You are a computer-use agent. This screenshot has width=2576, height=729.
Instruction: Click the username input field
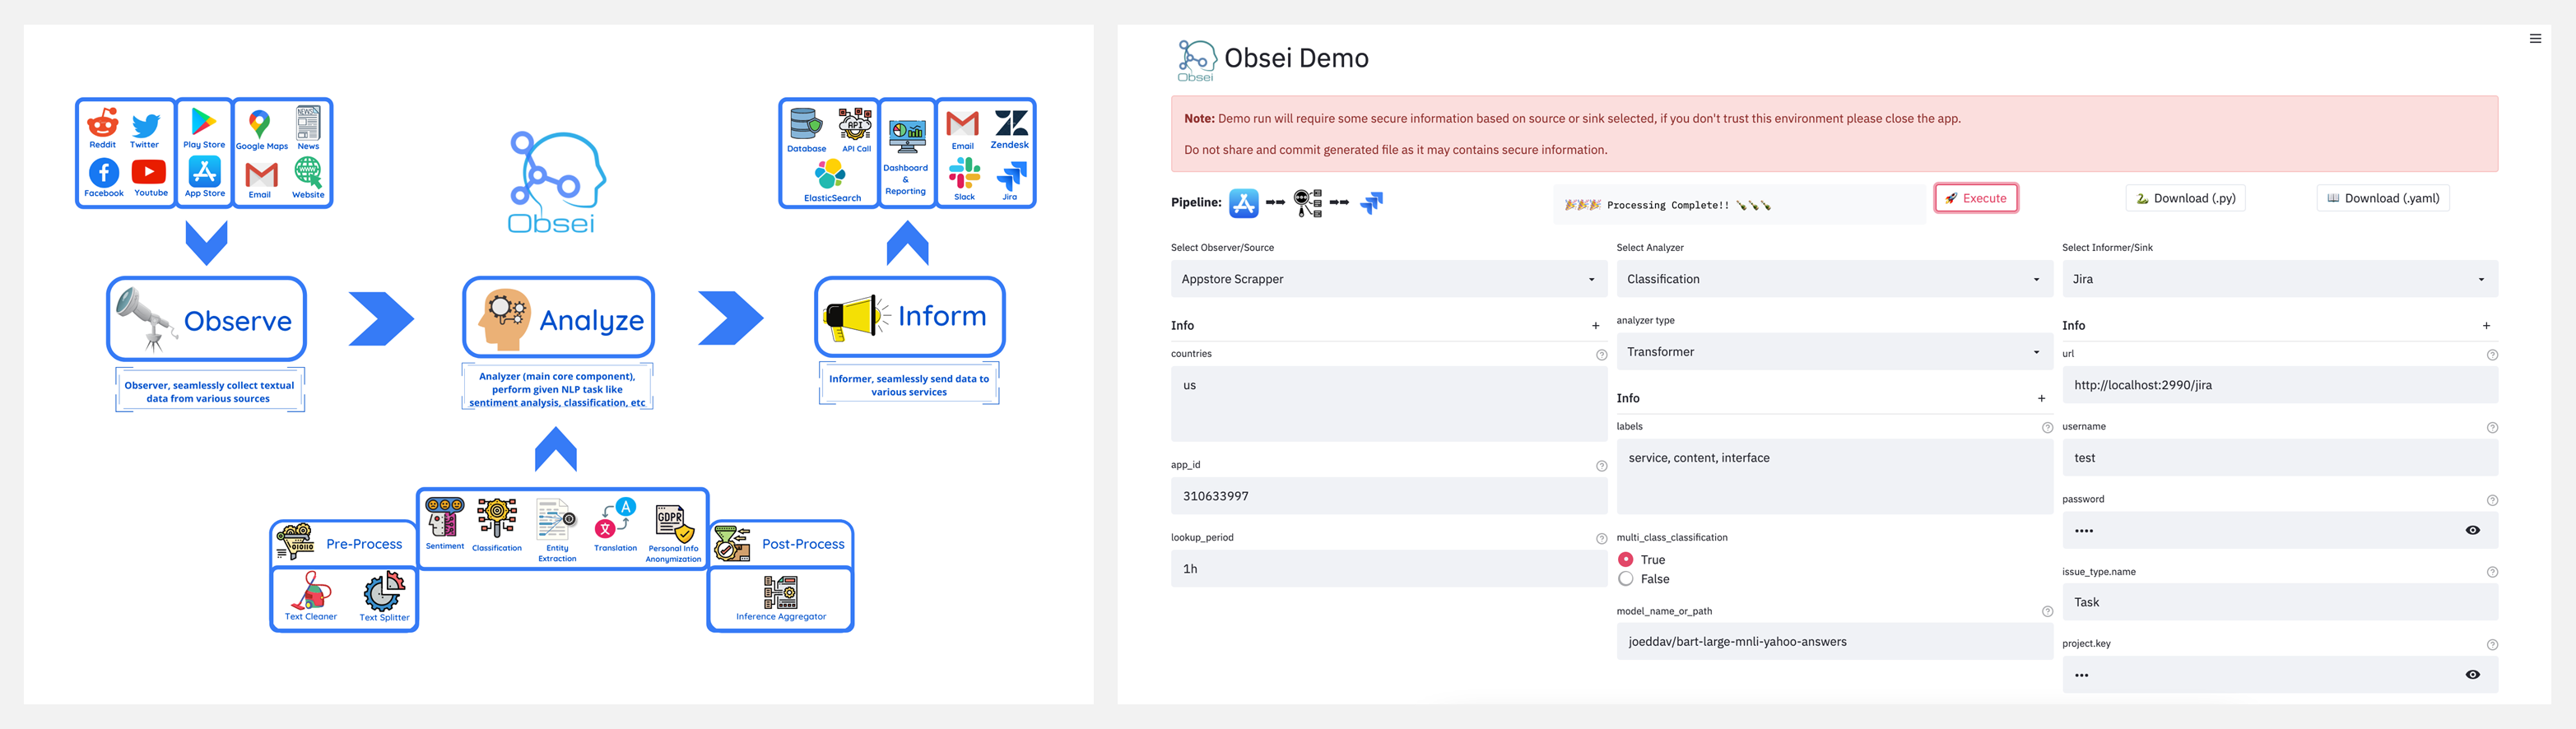click(2280, 458)
